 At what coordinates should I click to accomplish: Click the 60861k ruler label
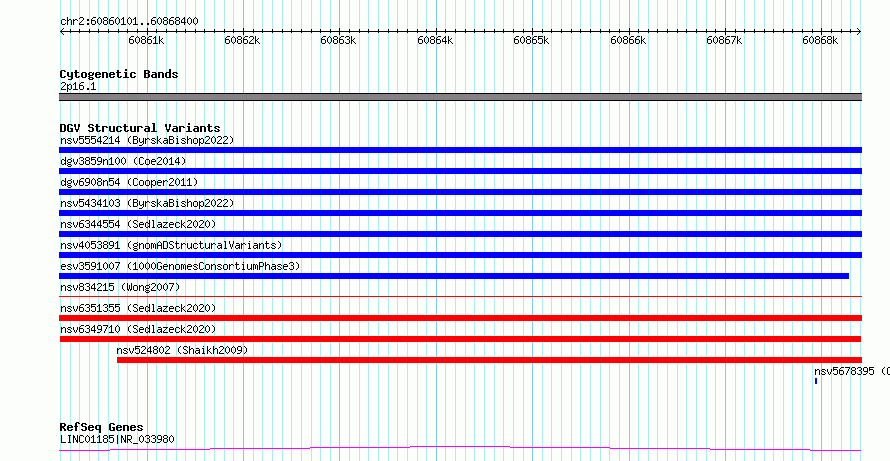pos(147,40)
